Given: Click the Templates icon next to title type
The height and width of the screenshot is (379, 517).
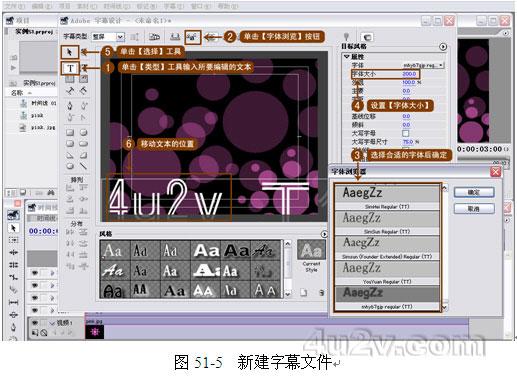Looking at the screenshot, I should 154,37.
